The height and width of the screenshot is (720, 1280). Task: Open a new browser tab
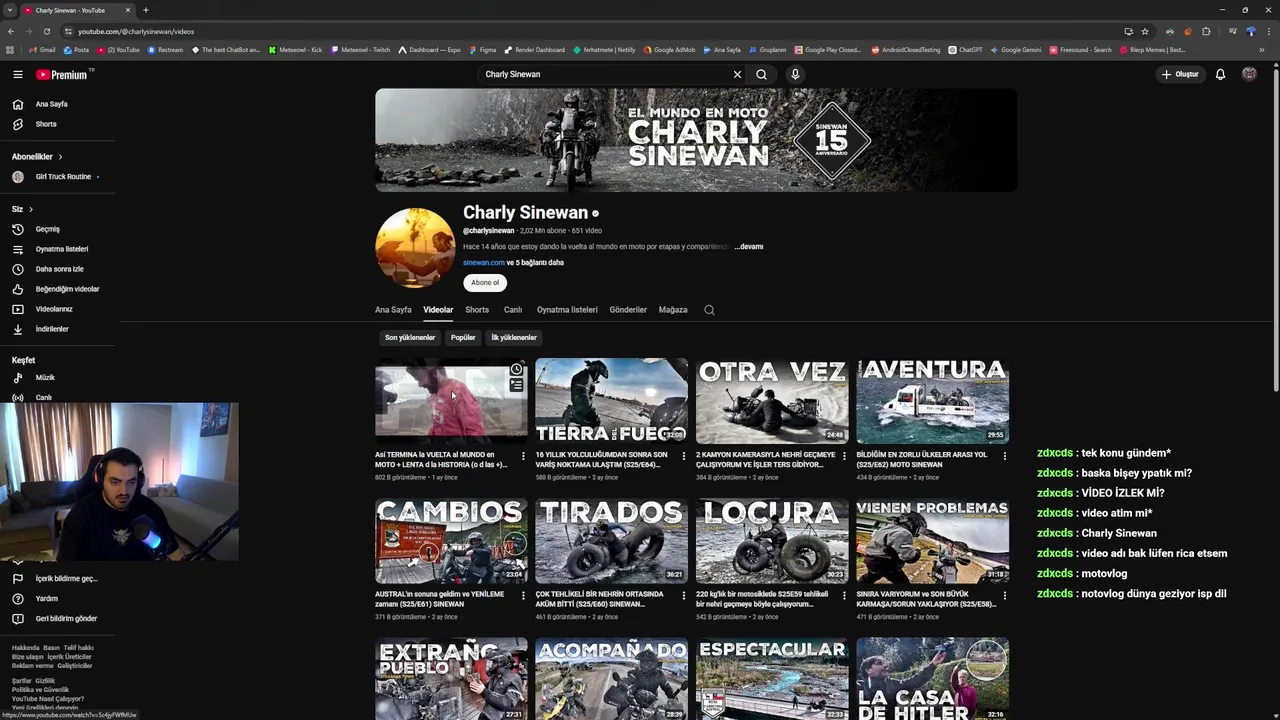(x=145, y=10)
